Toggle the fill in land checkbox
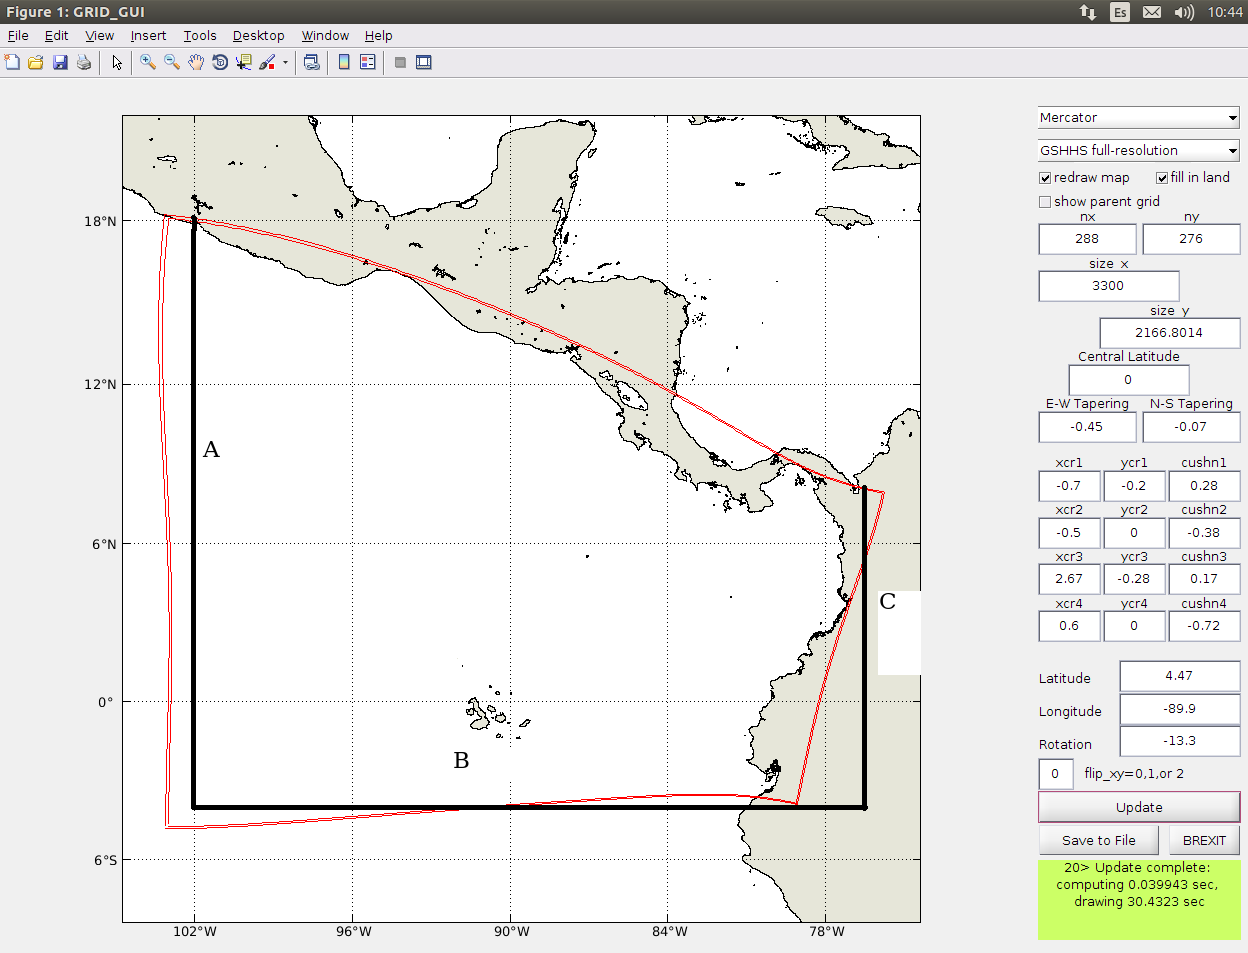The image size is (1248, 953). tap(1162, 178)
